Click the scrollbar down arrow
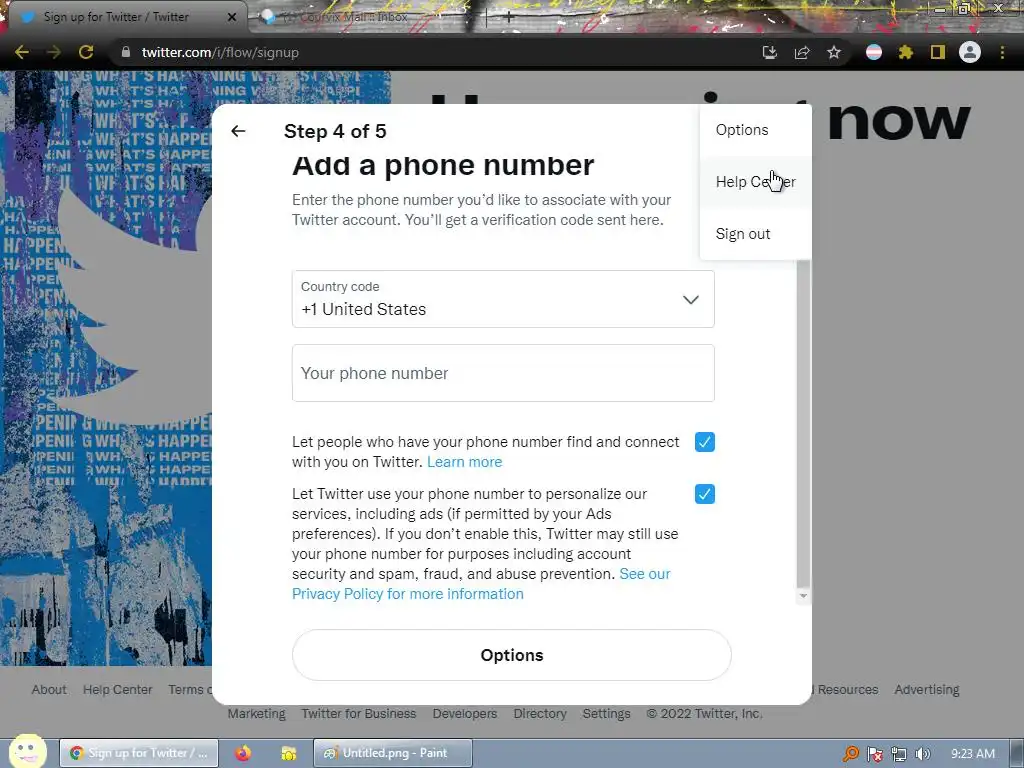The image size is (1024, 768). [803, 596]
